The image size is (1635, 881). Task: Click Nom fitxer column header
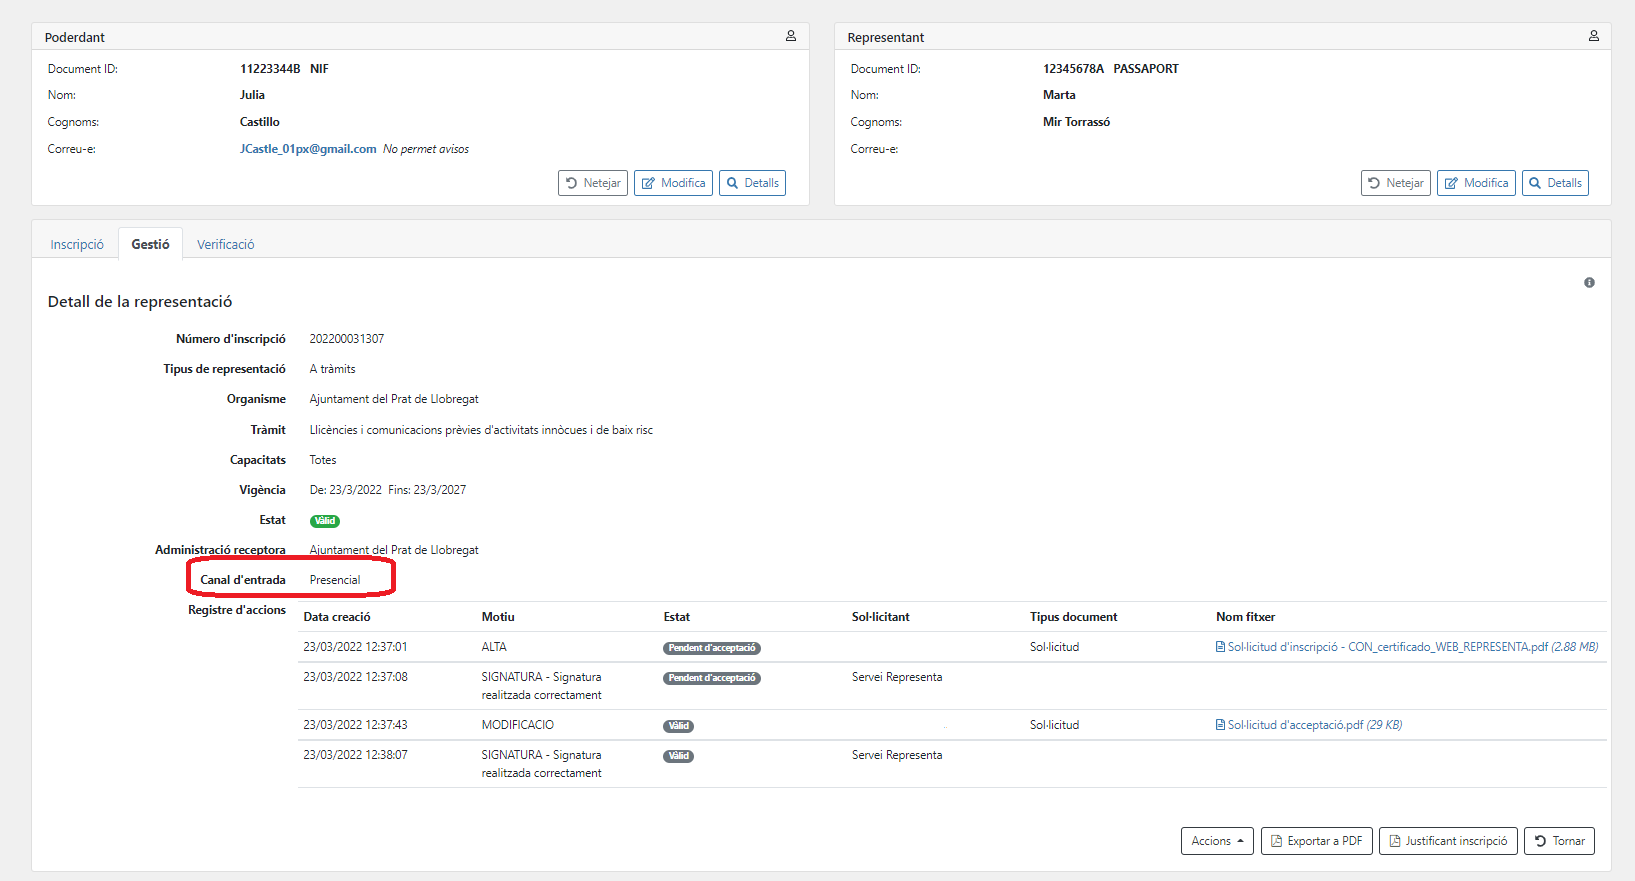click(x=1246, y=617)
